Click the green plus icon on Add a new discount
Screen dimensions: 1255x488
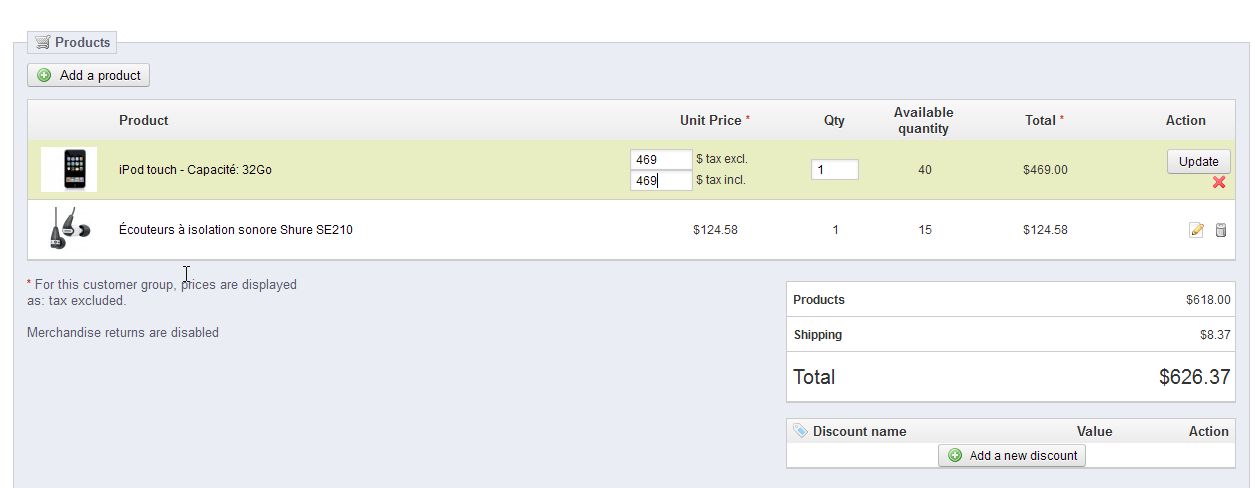pyautogui.click(x=955, y=455)
